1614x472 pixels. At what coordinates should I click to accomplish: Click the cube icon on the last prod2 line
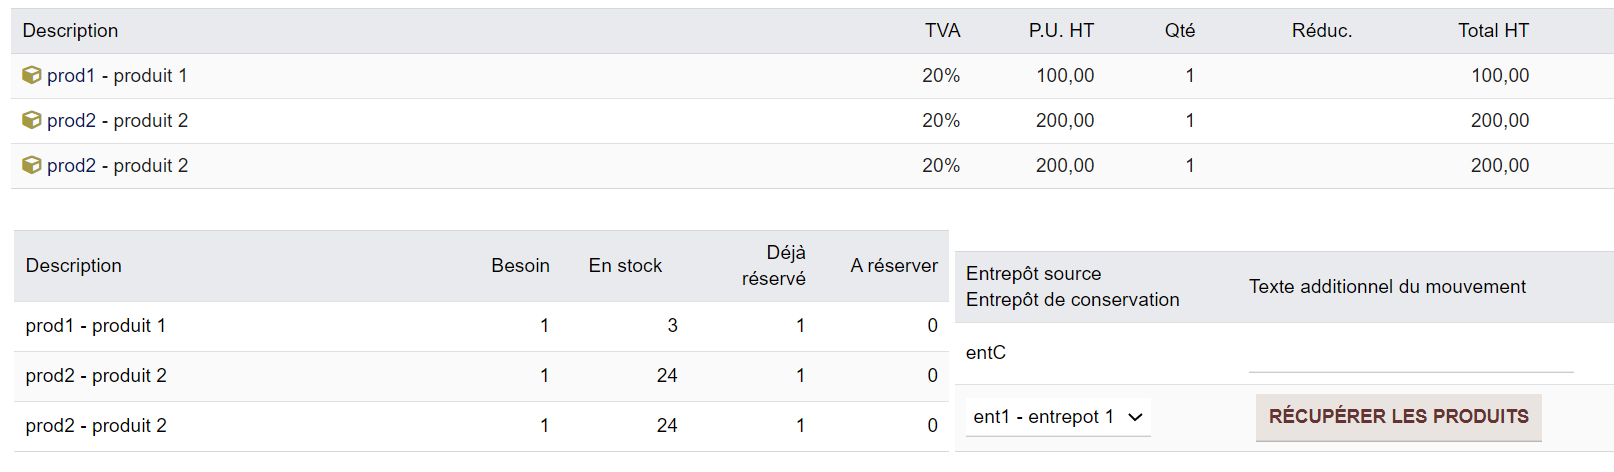(32, 165)
